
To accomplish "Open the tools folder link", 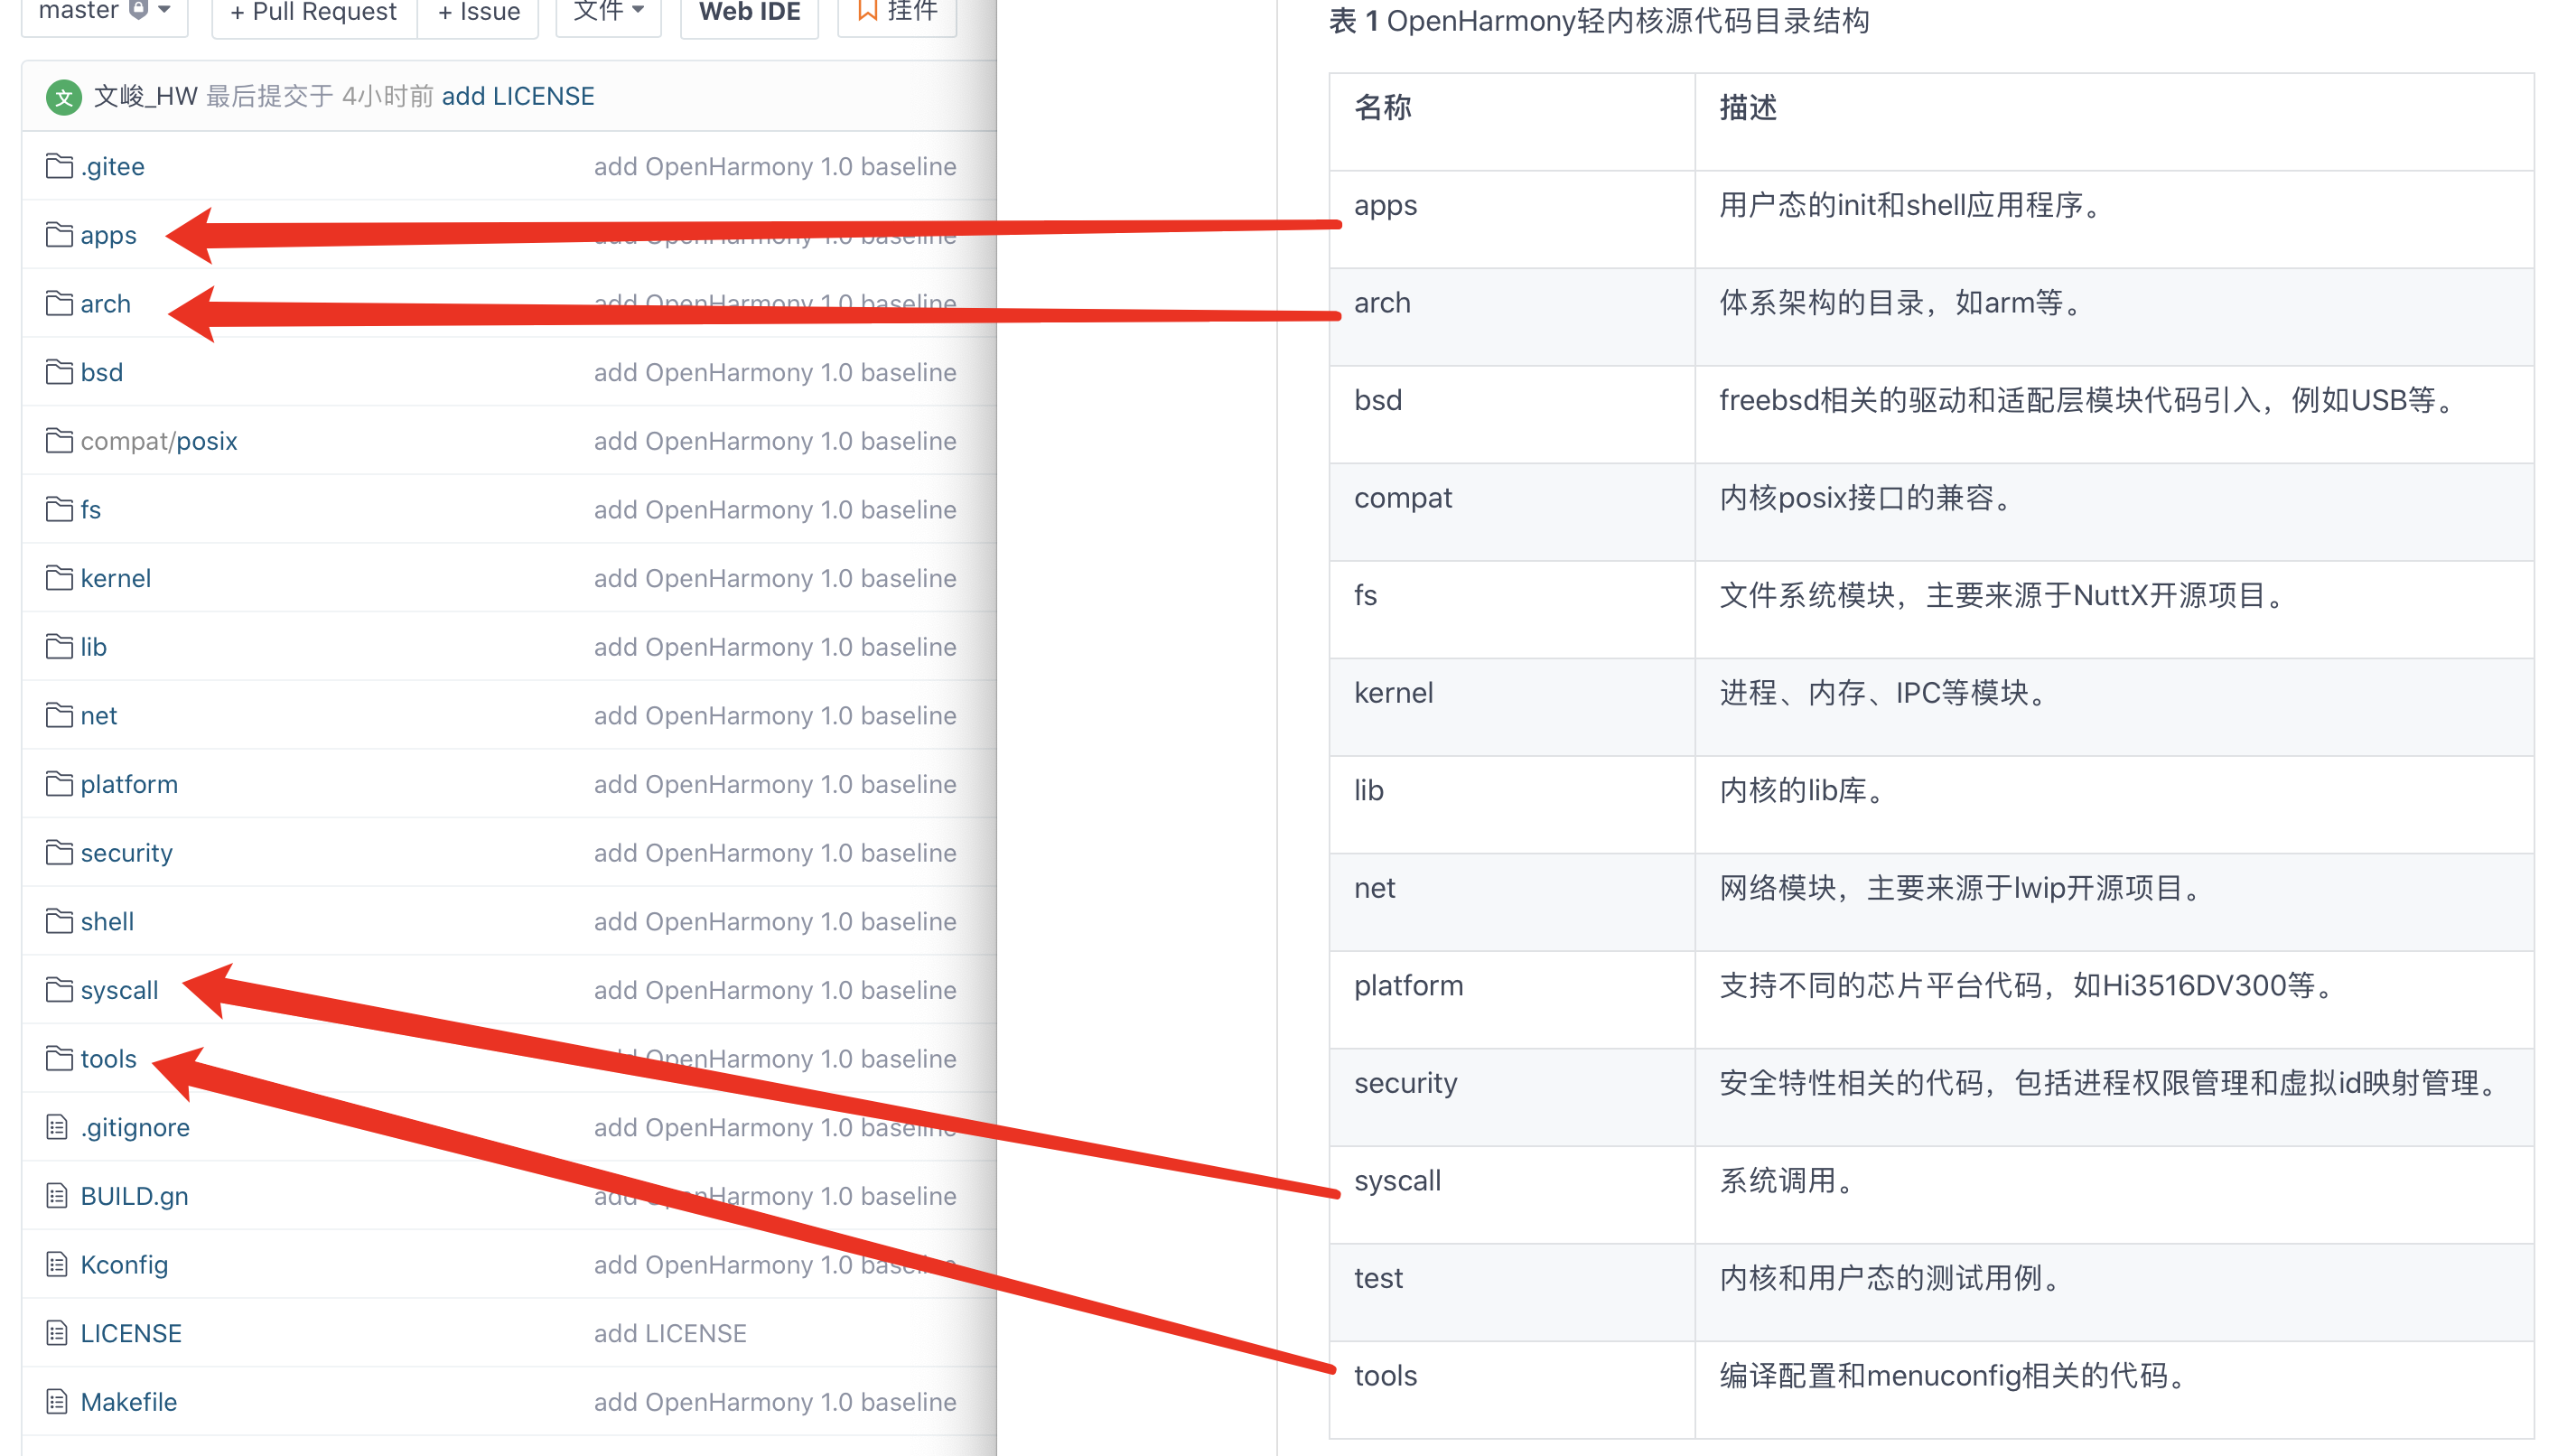I will click(108, 1059).
